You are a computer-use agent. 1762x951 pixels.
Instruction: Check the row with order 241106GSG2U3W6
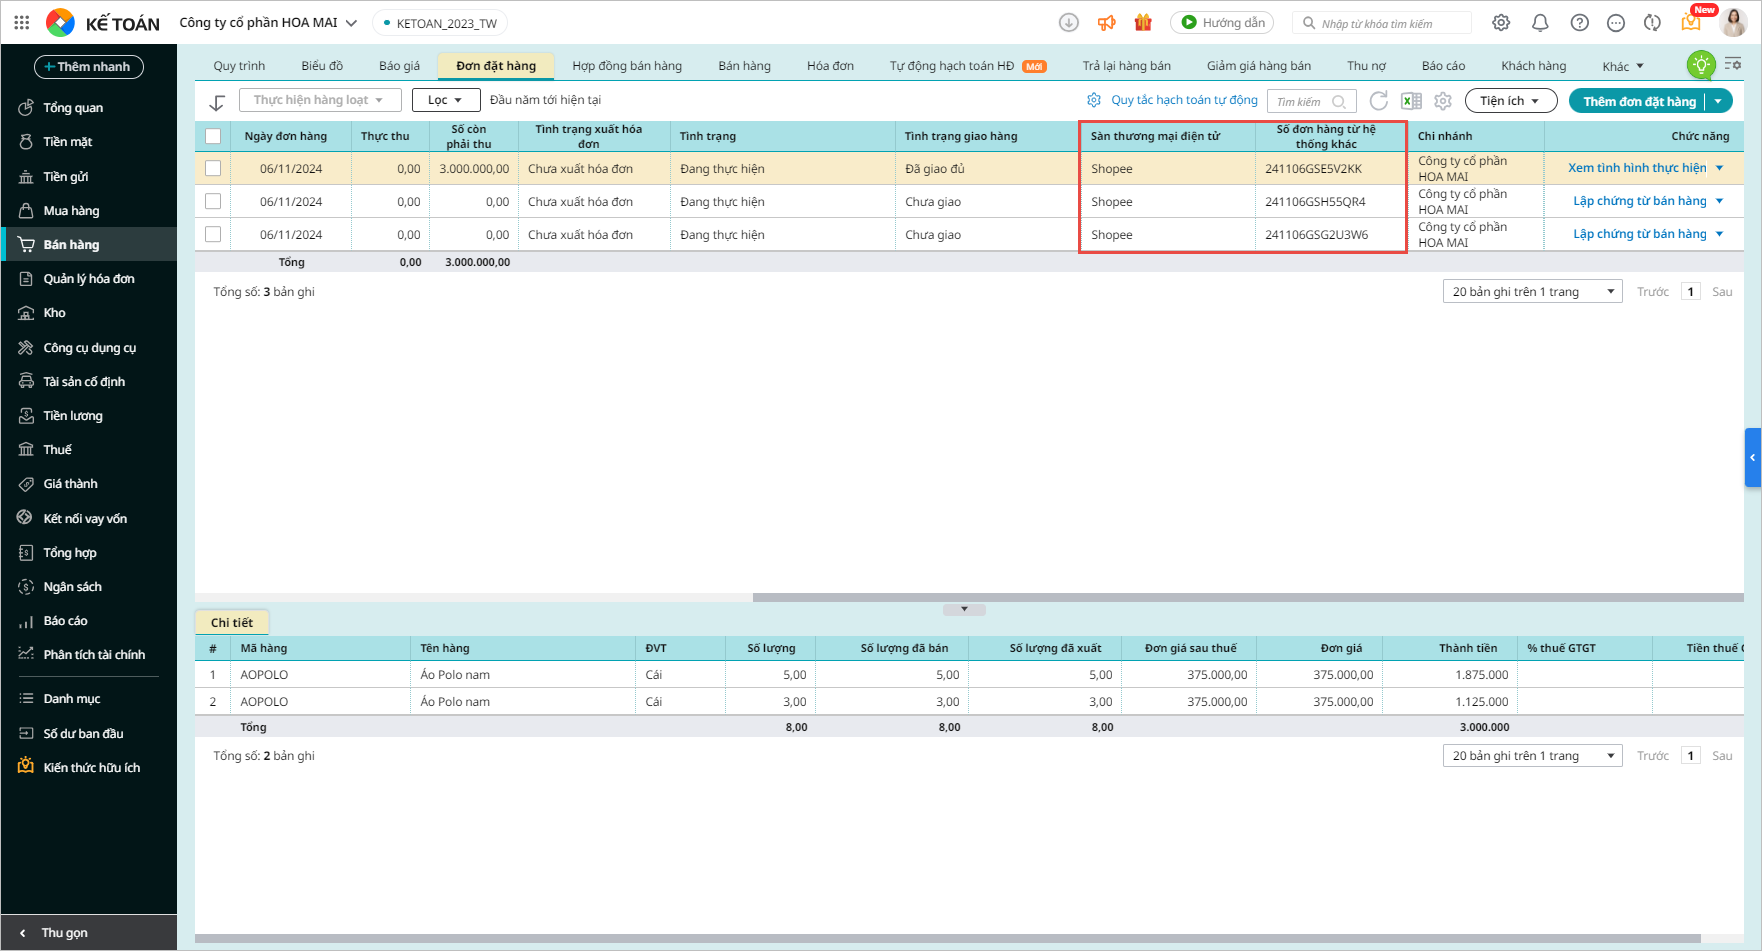213,234
